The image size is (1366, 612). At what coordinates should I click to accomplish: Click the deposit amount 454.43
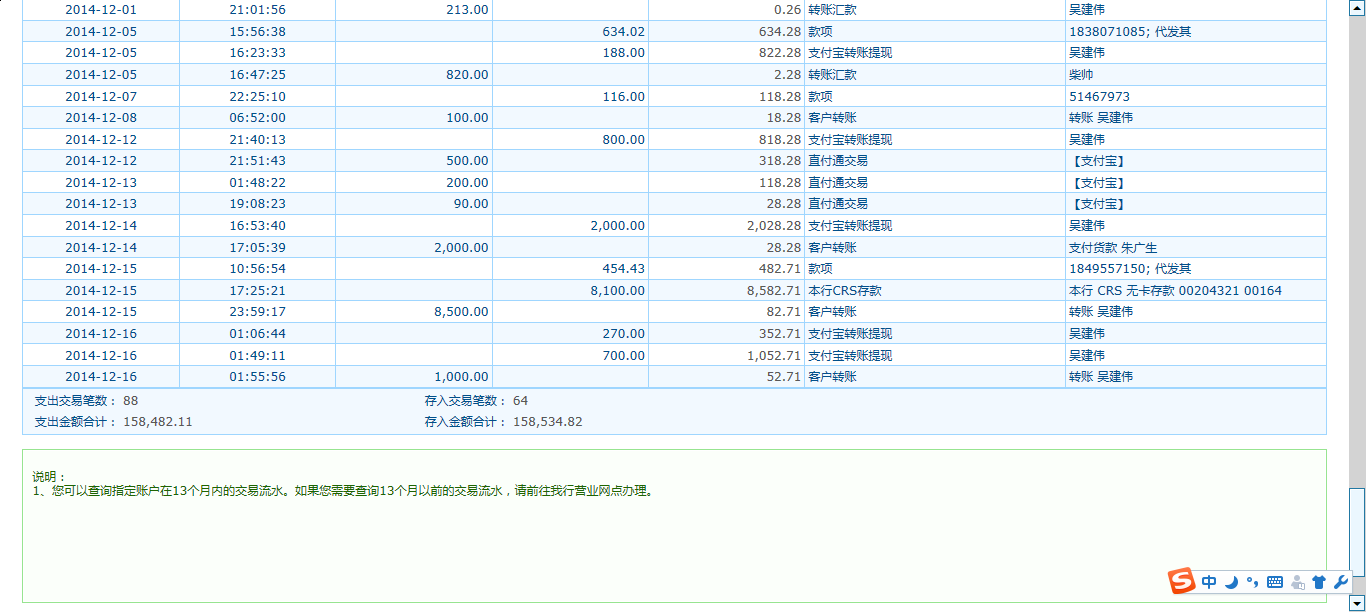coord(623,269)
